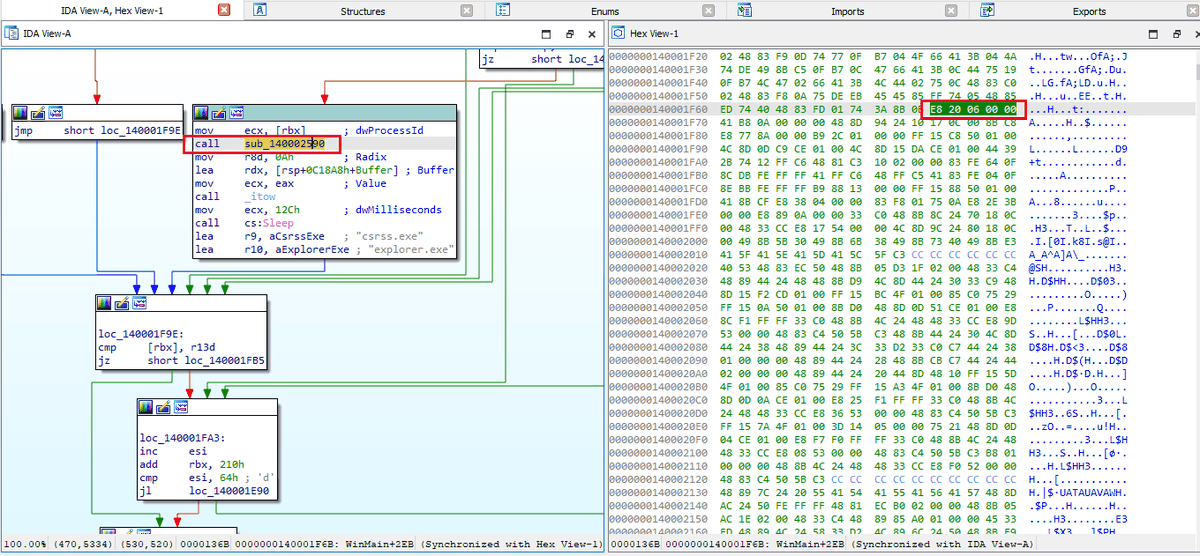Switch to the Imports tab
Viewport: 1200px width, 556px height.
point(848,12)
